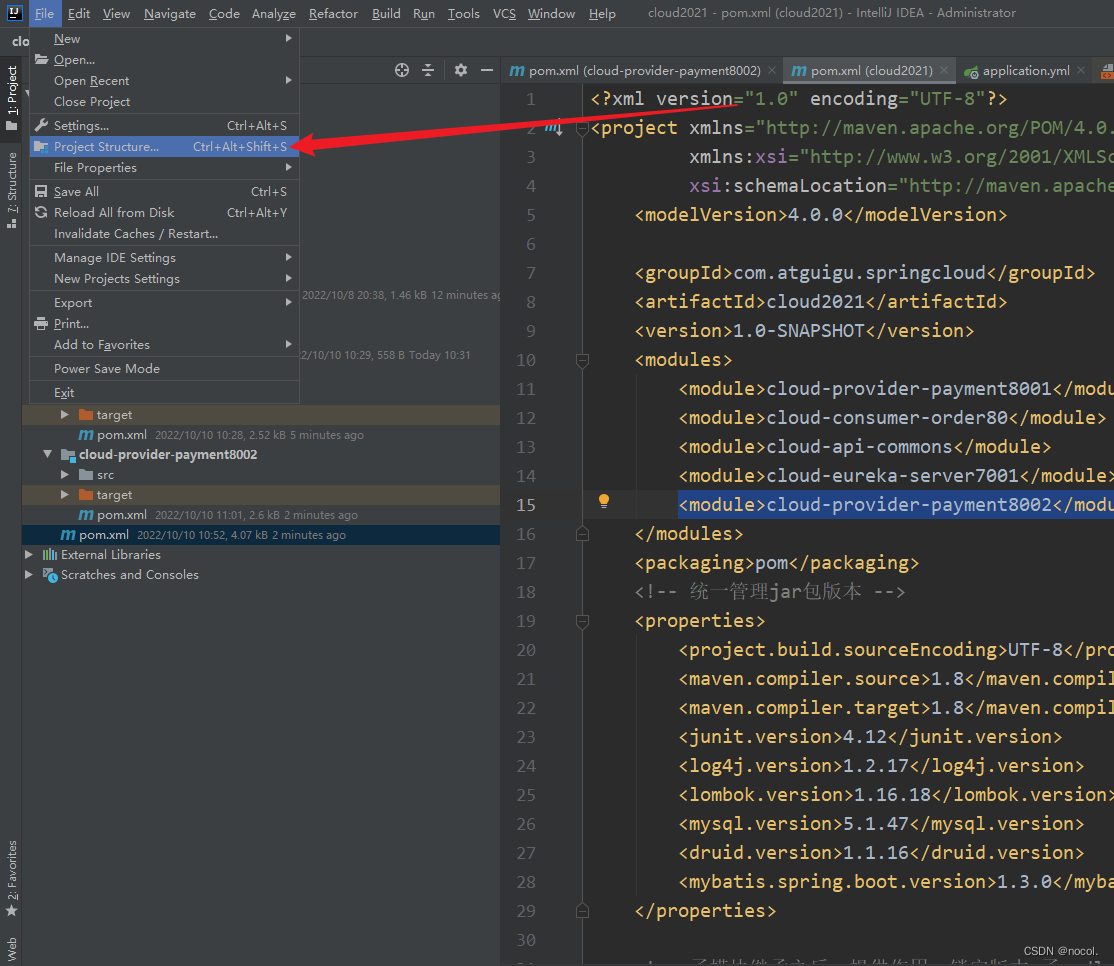Screen dimensions: 1114x966
Task: Hide the Project tool window
Action: [x=487, y=70]
